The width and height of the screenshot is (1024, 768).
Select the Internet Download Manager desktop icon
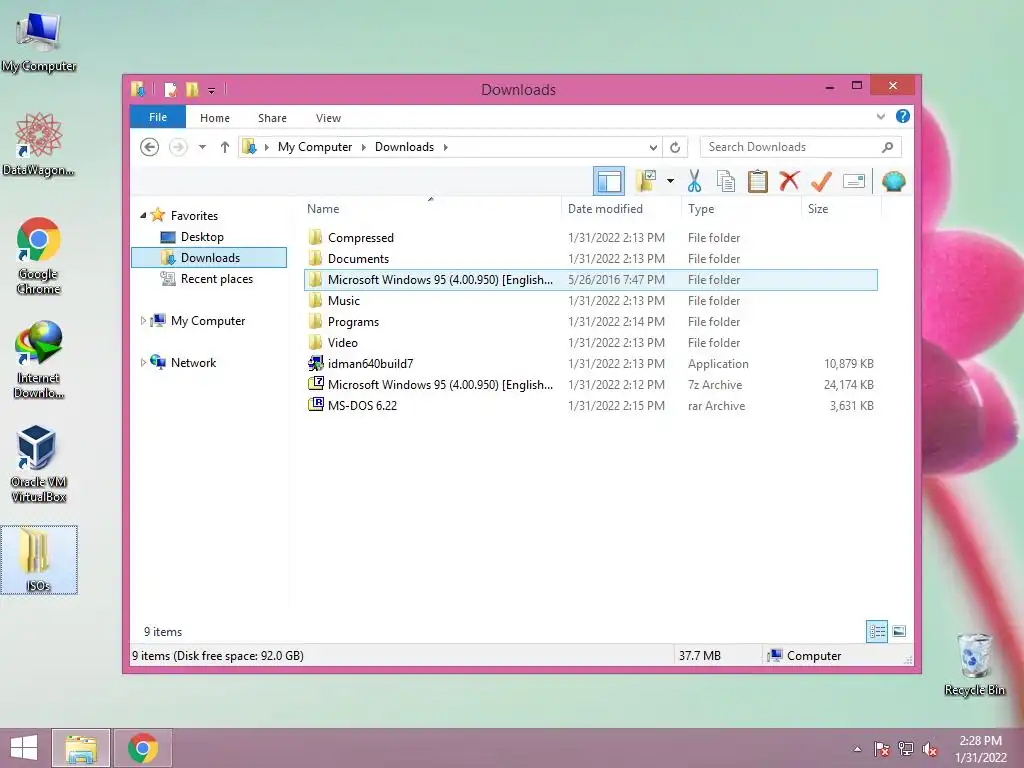click(39, 360)
